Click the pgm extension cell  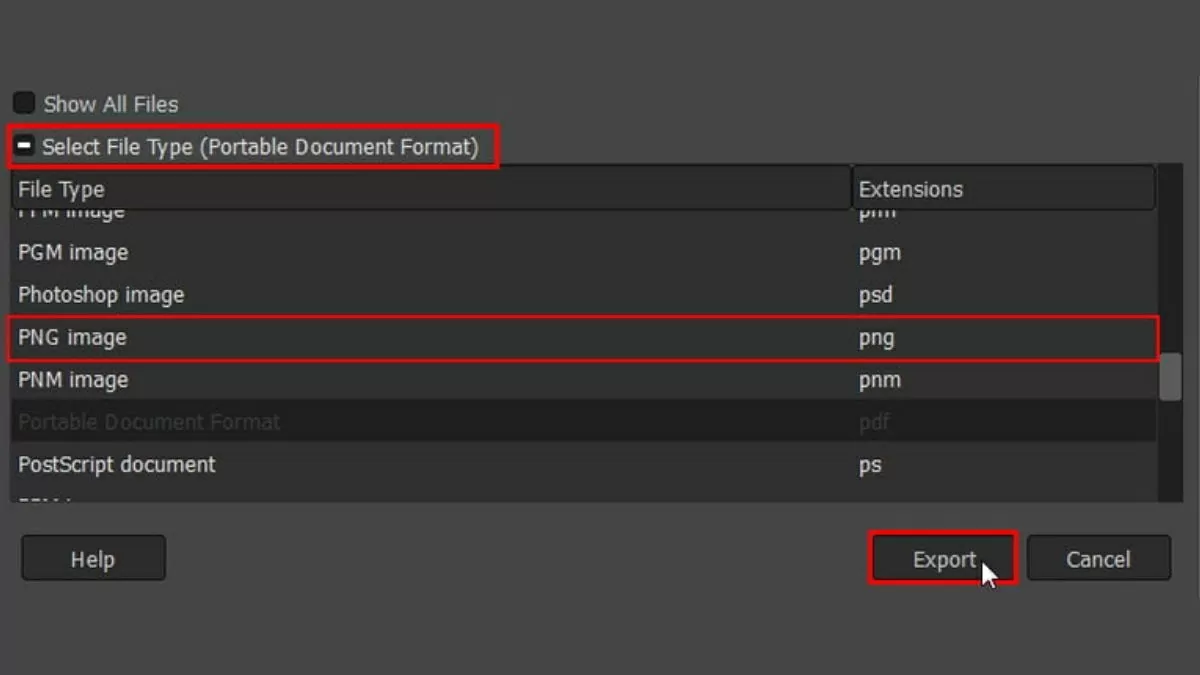click(x=879, y=253)
